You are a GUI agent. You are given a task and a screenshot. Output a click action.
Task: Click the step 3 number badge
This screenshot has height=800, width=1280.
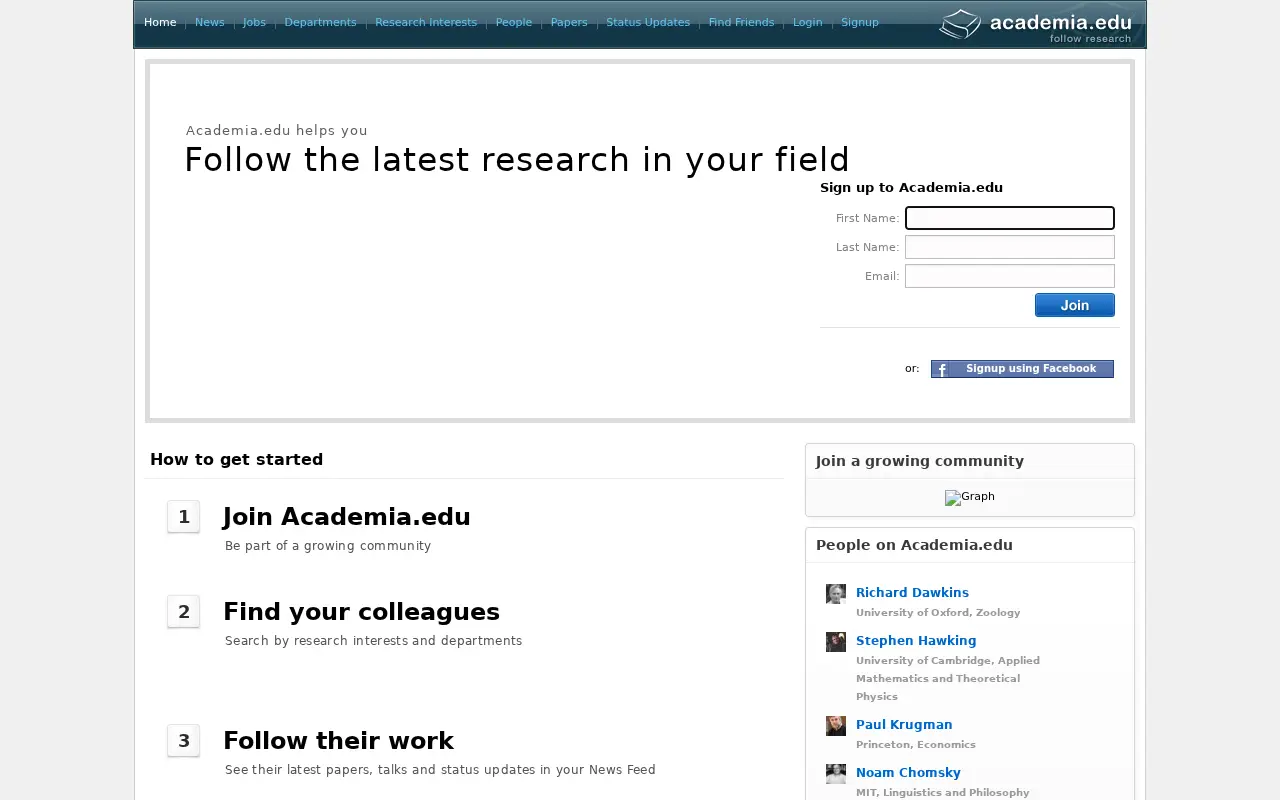pyautogui.click(x=184, y=741)
